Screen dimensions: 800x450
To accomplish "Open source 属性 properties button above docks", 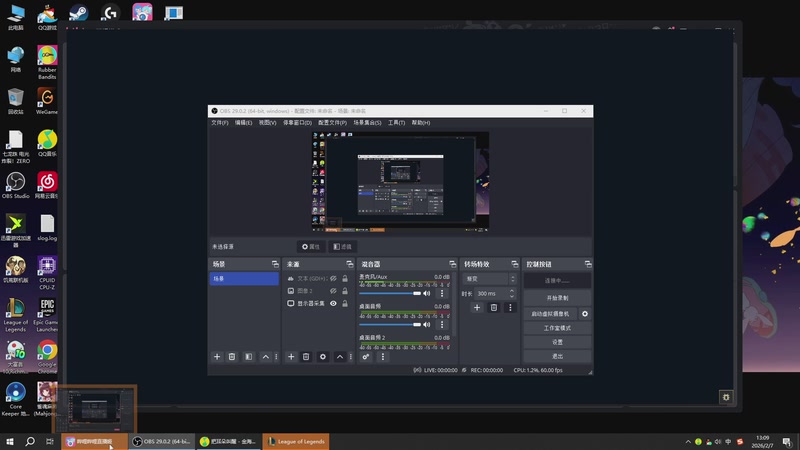I will pyautogui.click(x=311, y=246).
